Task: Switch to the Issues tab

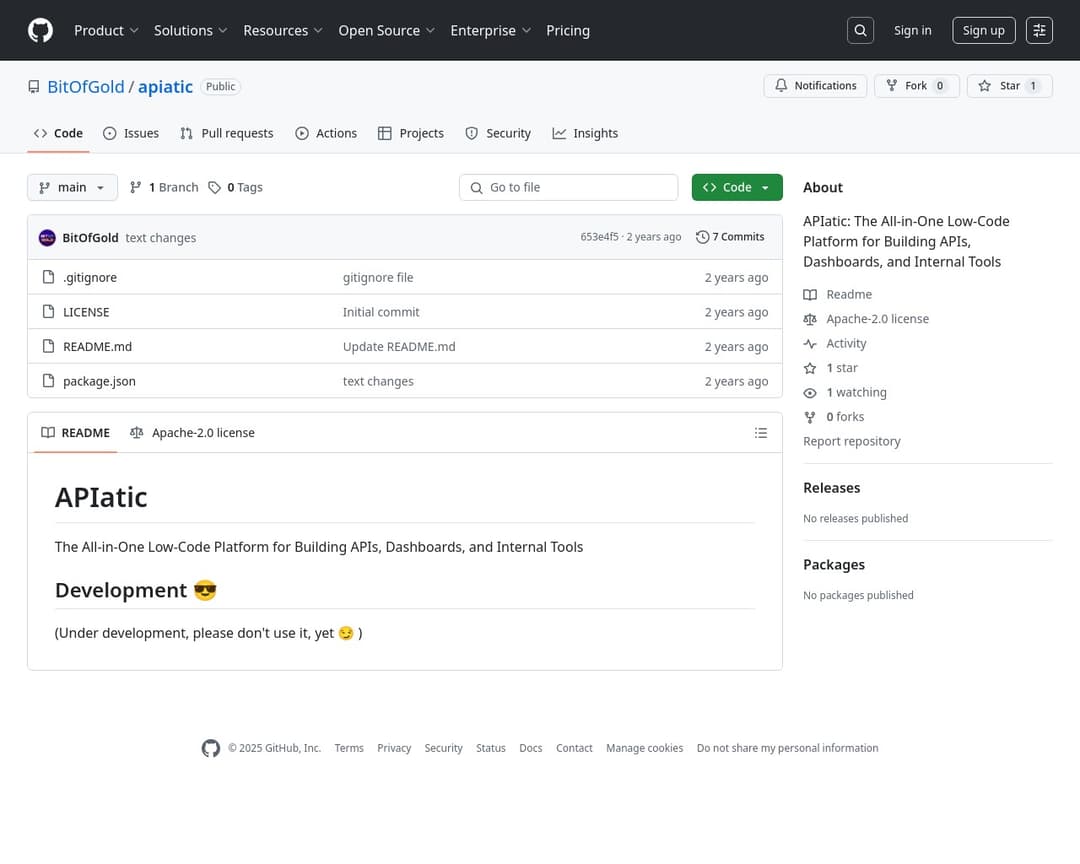Action: [130, 133]
